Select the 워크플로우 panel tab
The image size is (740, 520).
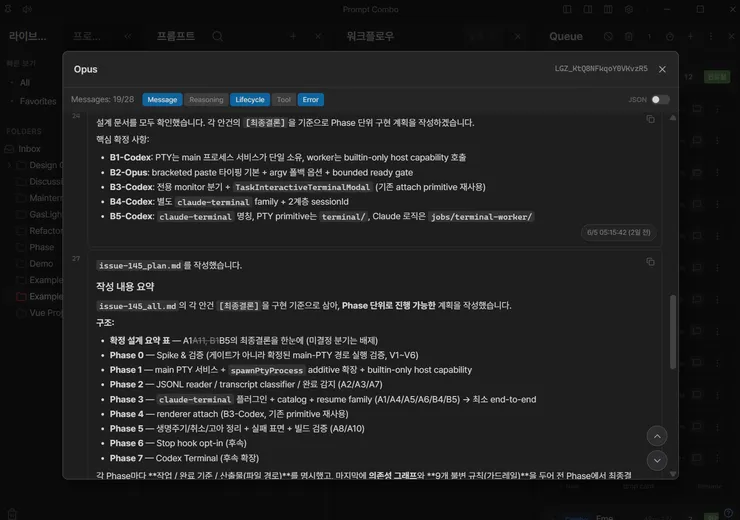(370, 36)
